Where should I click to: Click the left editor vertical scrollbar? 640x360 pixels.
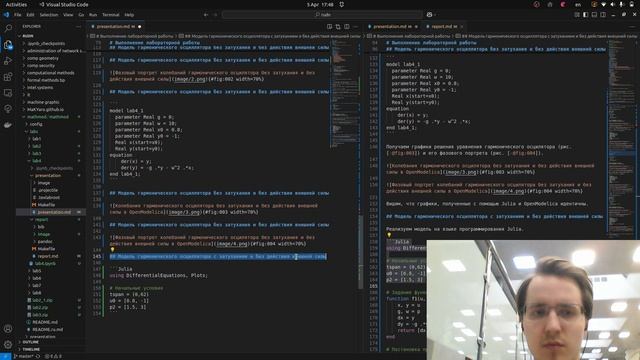pyautogui.click(x=361, y=252)
